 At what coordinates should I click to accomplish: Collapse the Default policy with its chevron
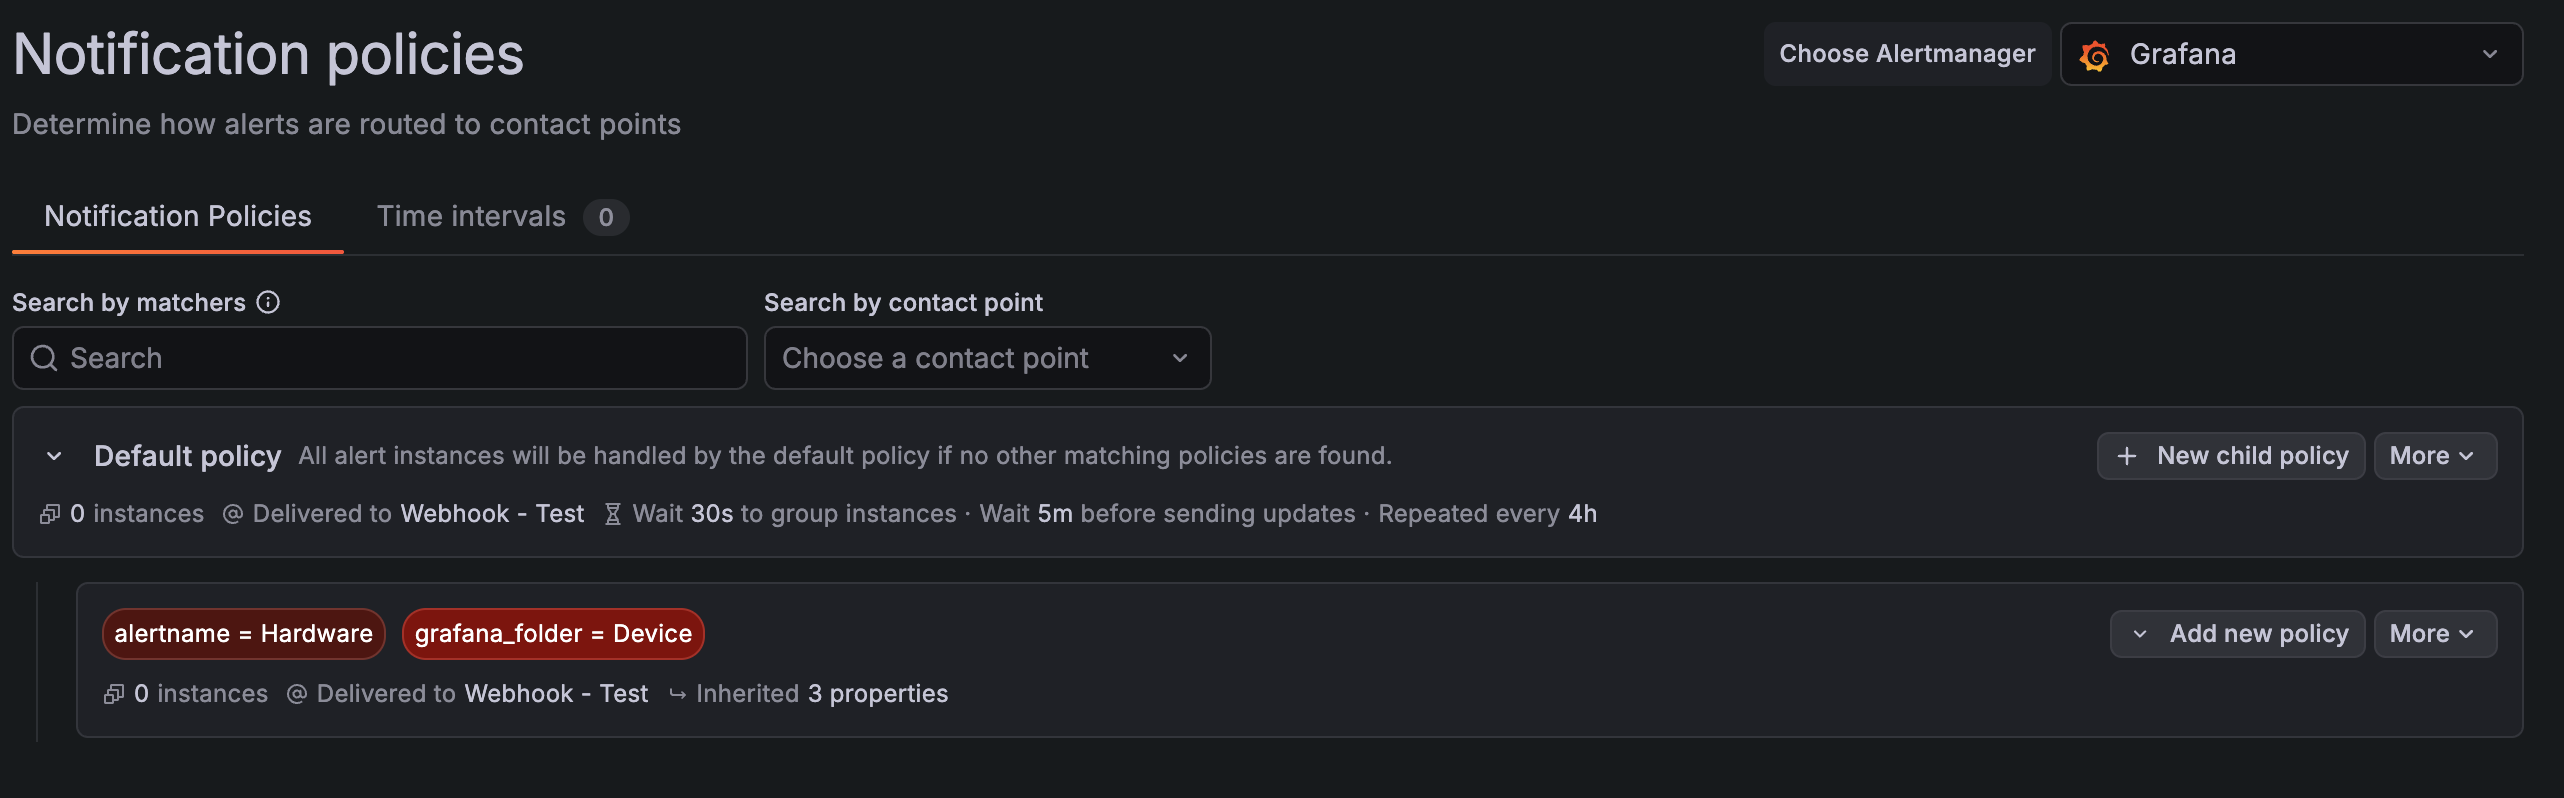[x=54, y=456]
